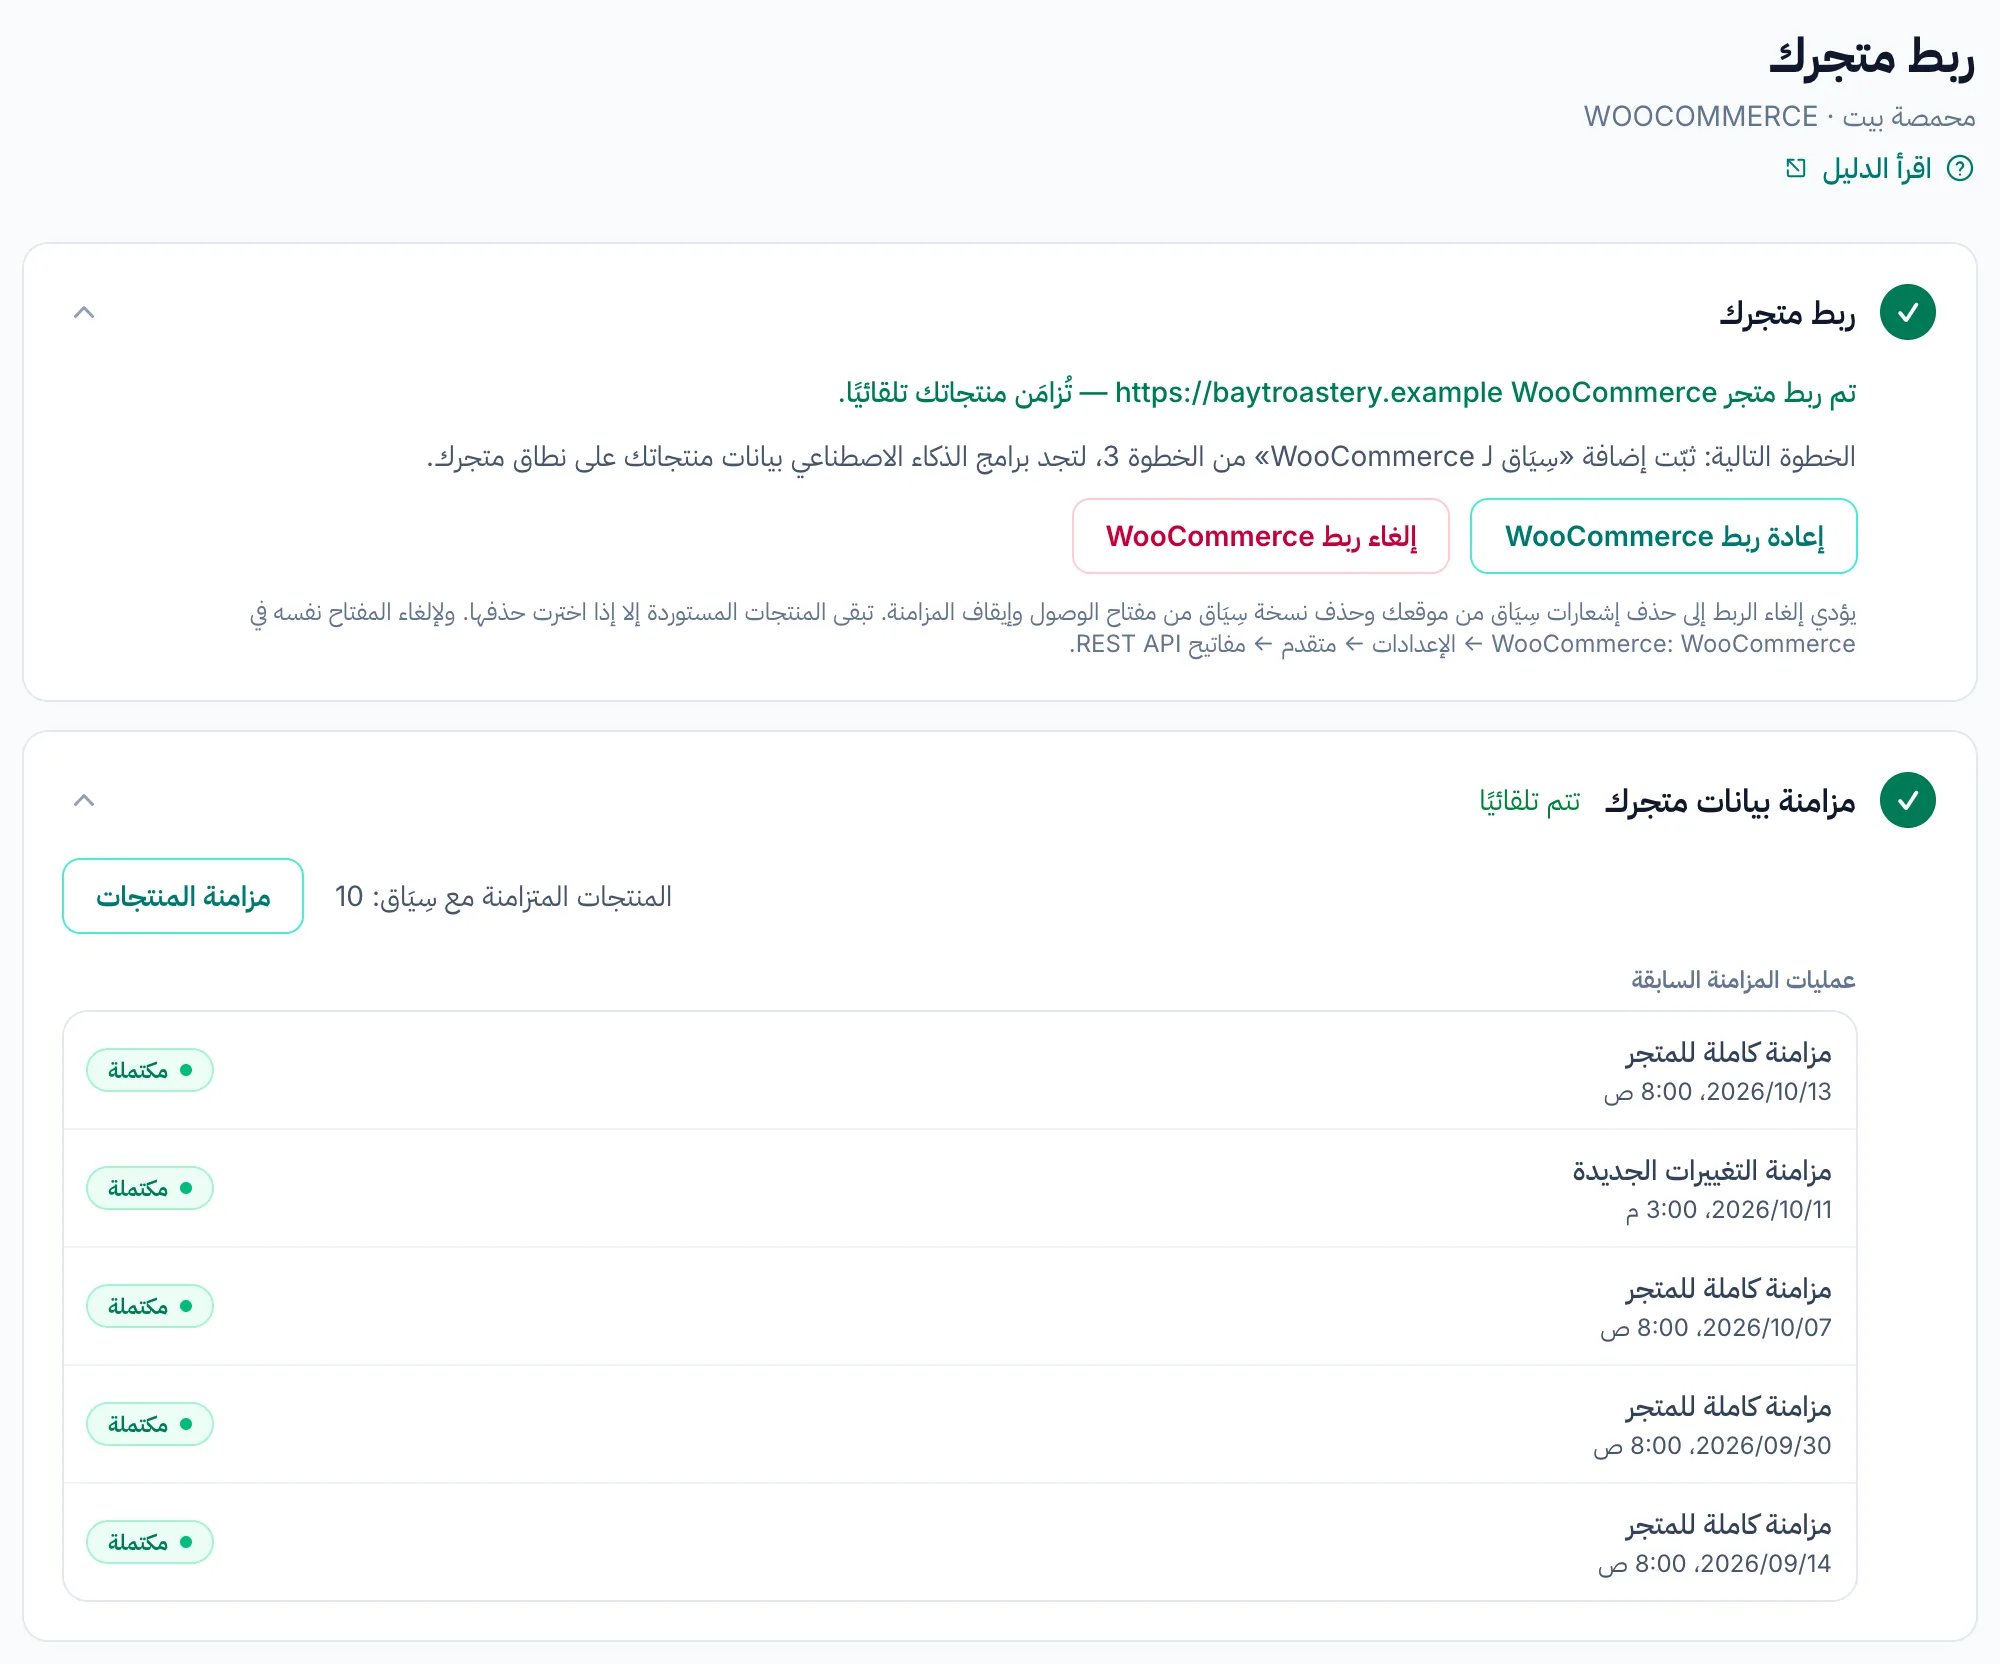Image resolution: width=2000 pixels, height=1664 pixels.
Task: Click the محمصة بيت · WOOCOMMERCE subtitle
Action: (1780, 117)
